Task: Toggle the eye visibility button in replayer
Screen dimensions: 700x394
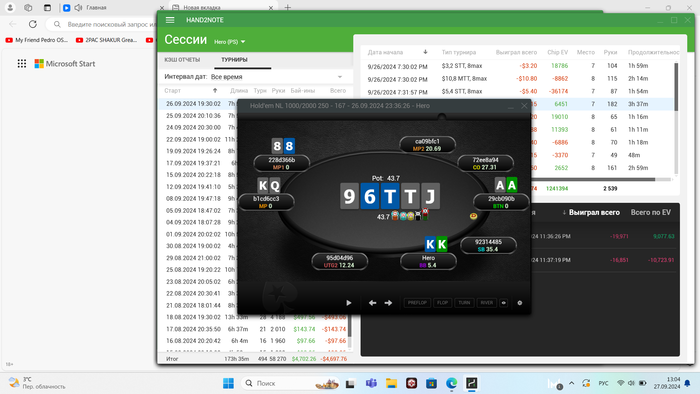Action: click(504, 303)
